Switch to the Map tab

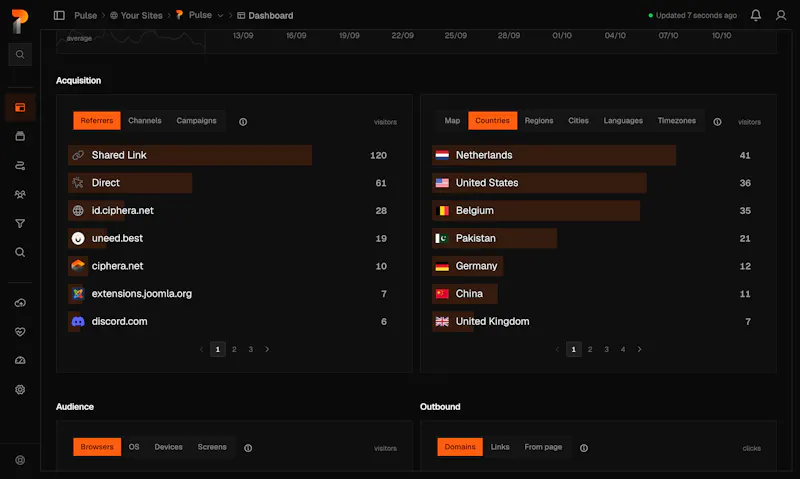pos(452,121)
